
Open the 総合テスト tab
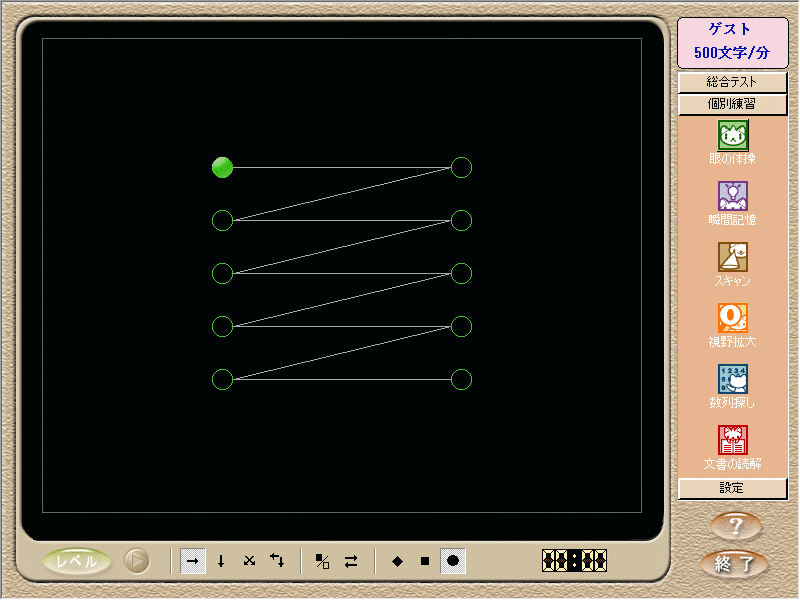click(732, 82)
